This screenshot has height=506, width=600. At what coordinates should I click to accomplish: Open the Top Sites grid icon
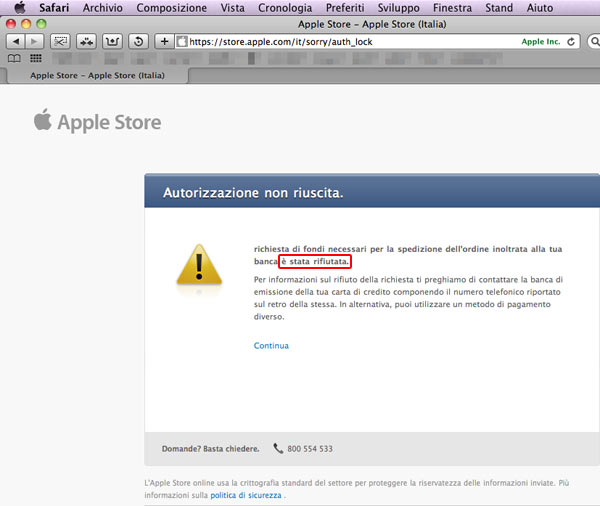coord(36,59)
